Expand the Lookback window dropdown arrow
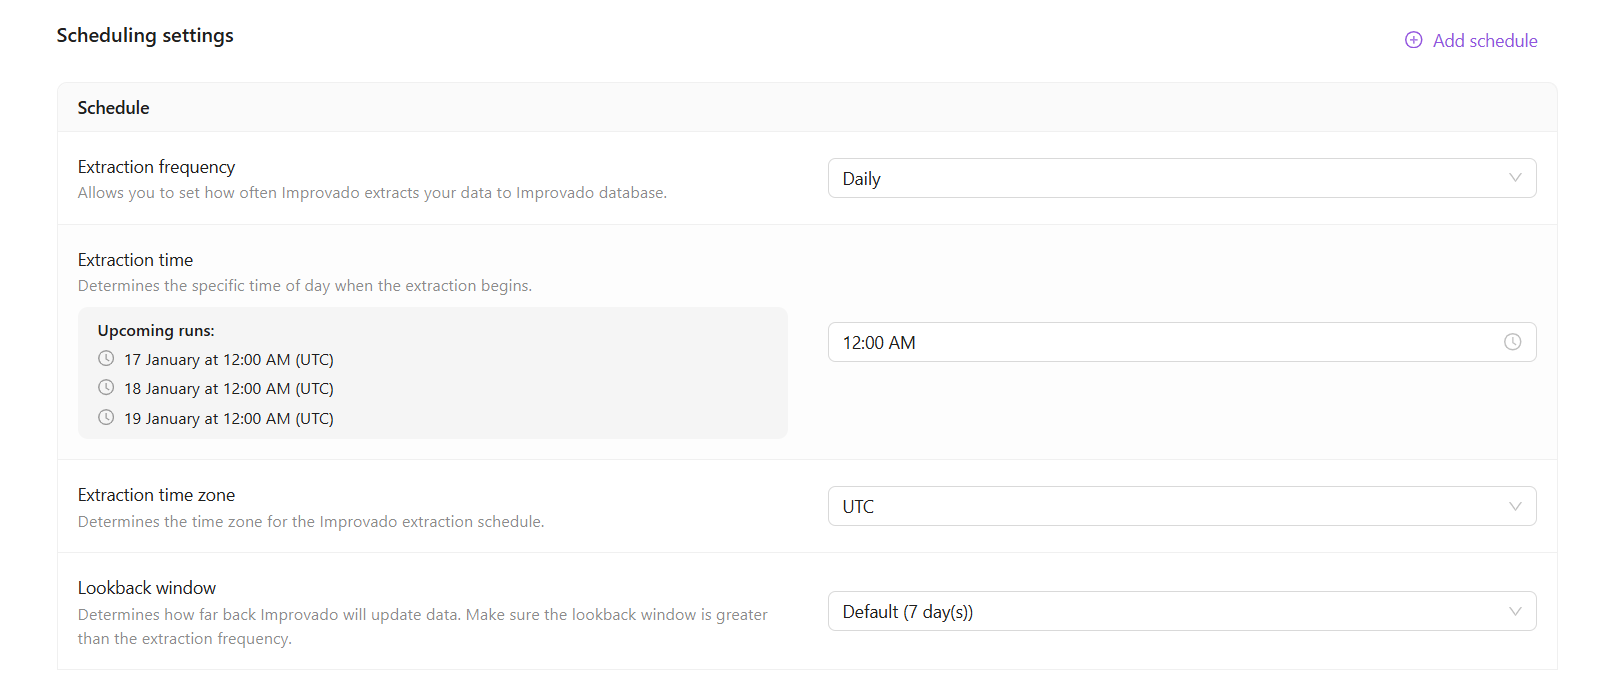Viewport: 1610px width, 694px height. click(x=1515, y=611)
